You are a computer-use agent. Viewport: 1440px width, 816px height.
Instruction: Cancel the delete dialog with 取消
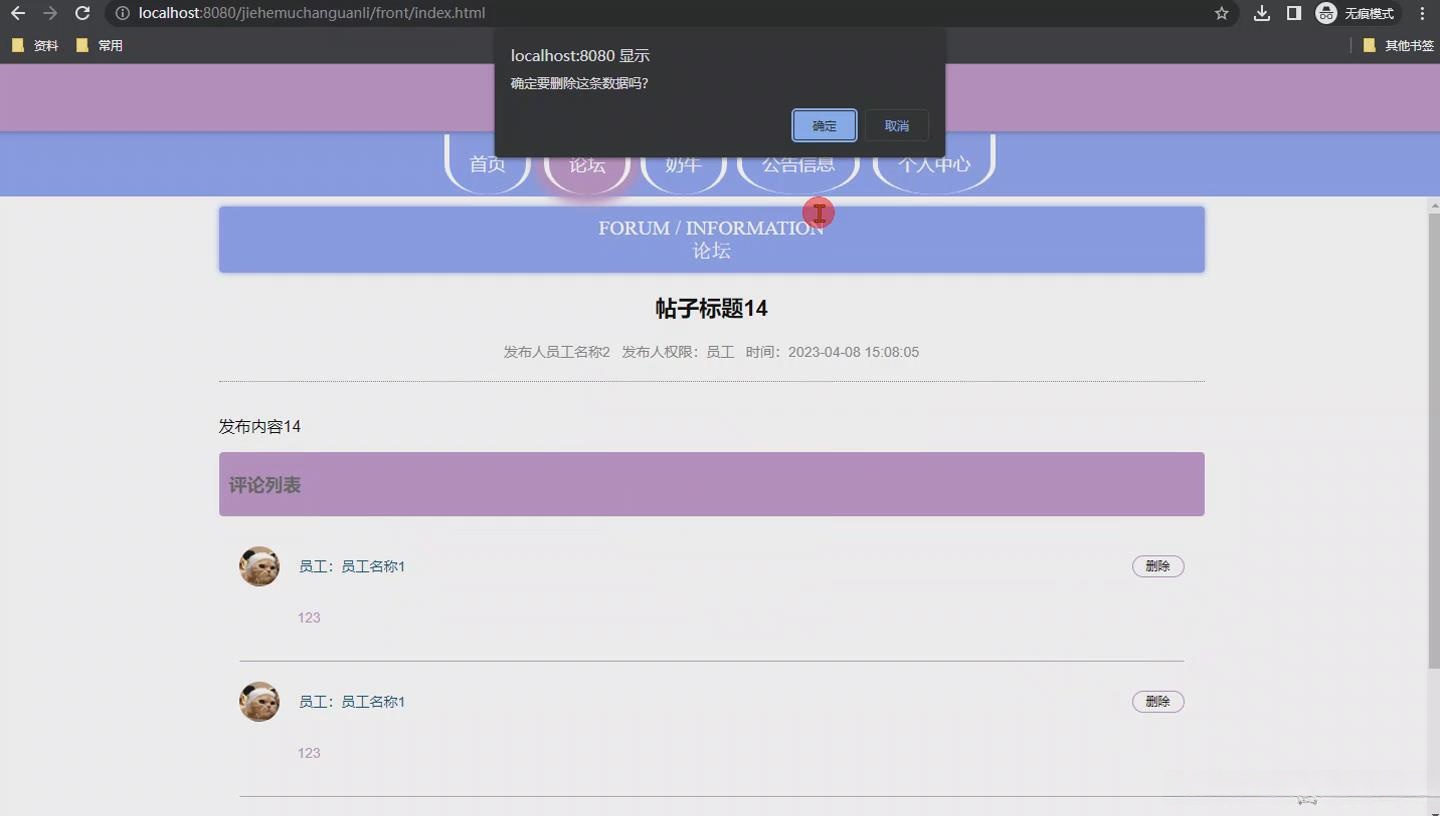coord(895,125)
